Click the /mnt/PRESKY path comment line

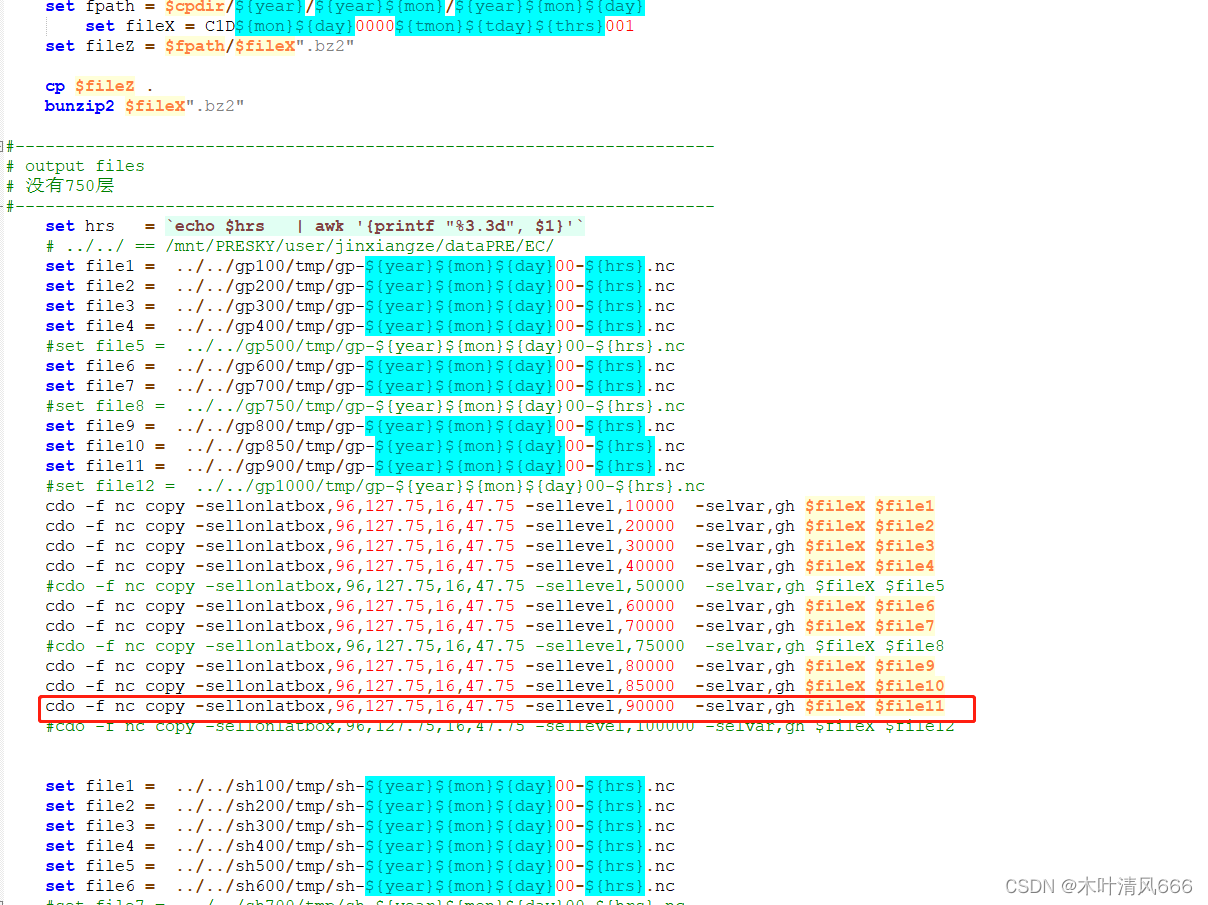(300, 246)
